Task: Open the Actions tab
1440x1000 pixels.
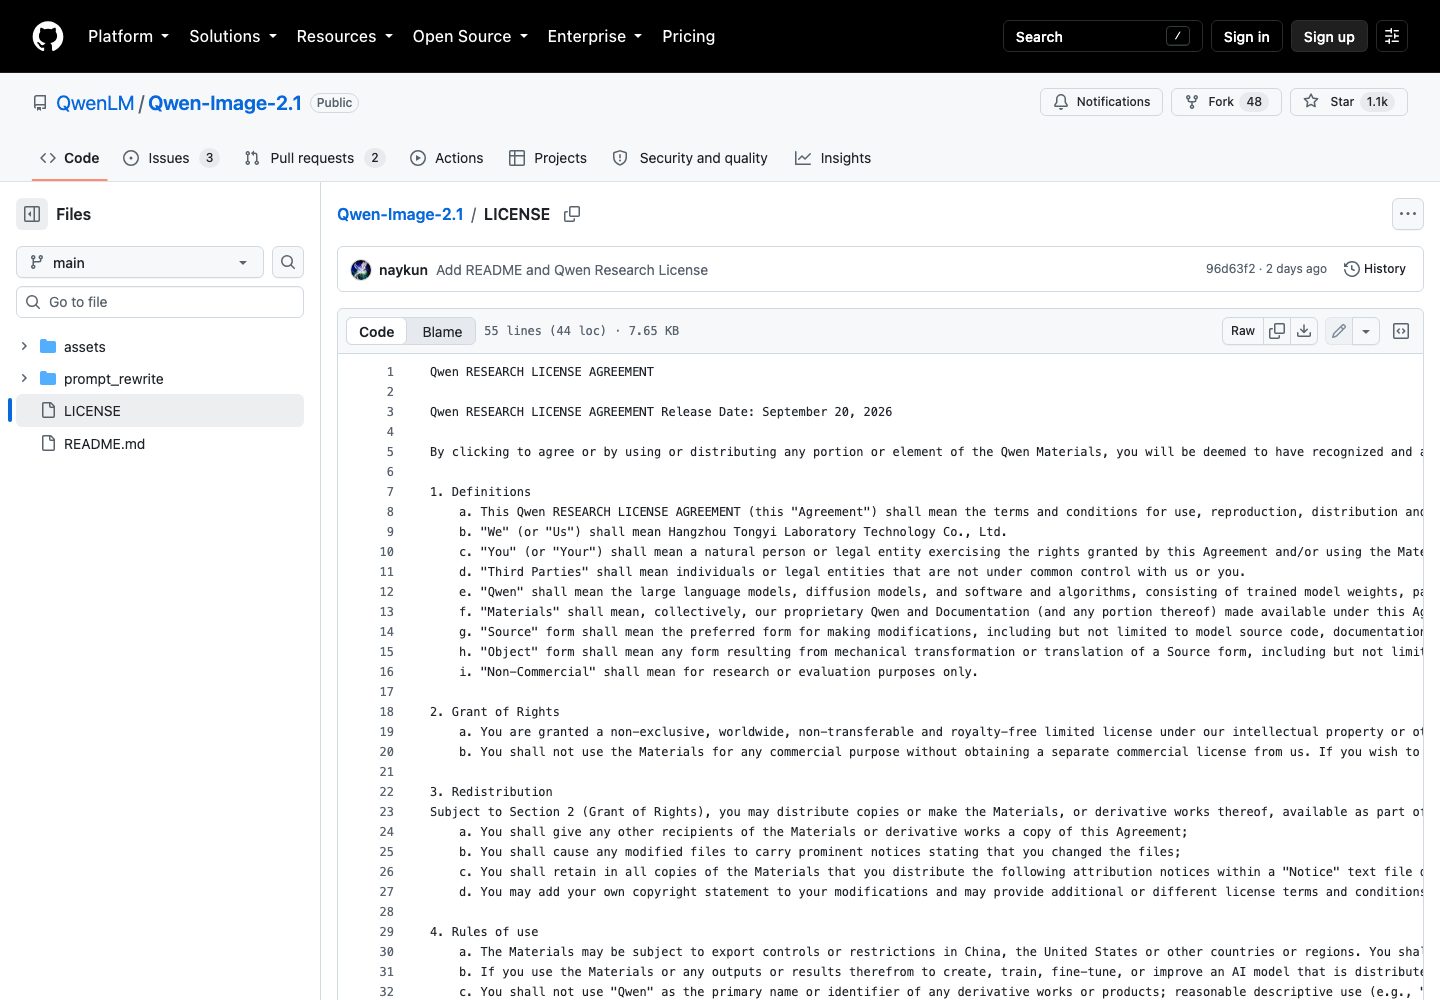Action: pos(447,158)
